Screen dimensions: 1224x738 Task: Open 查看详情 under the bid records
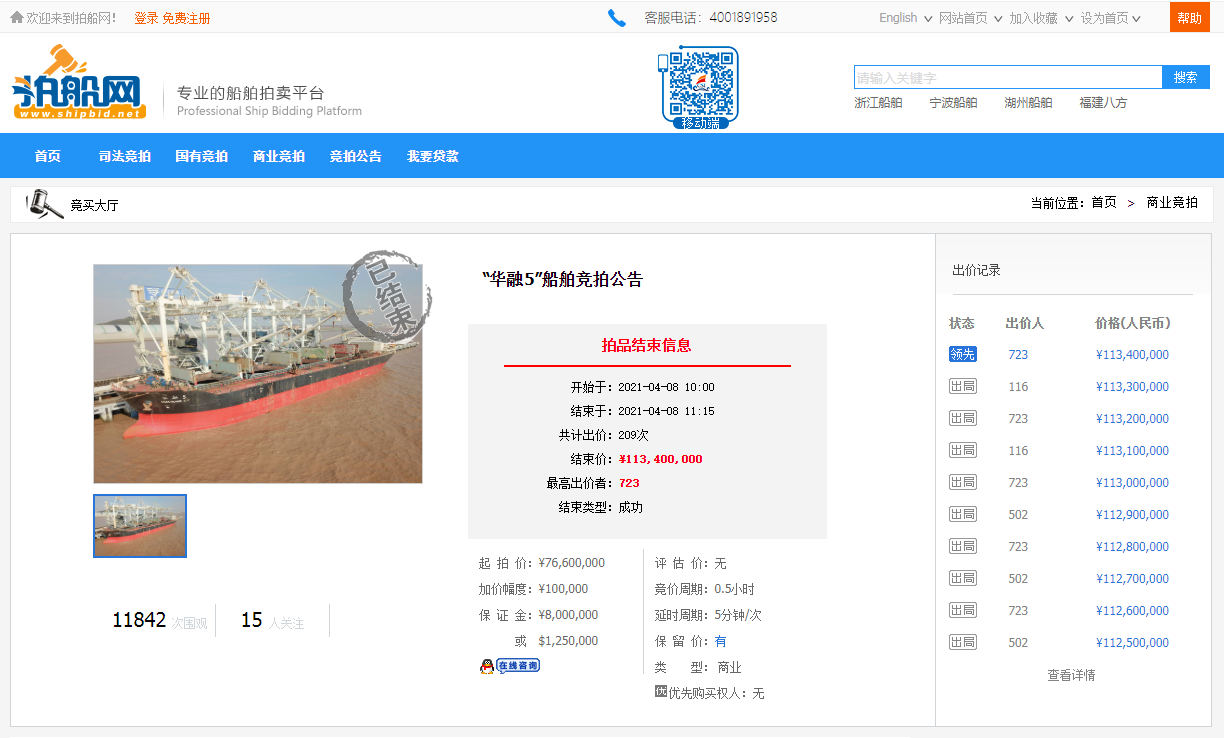coord(1071,675)
